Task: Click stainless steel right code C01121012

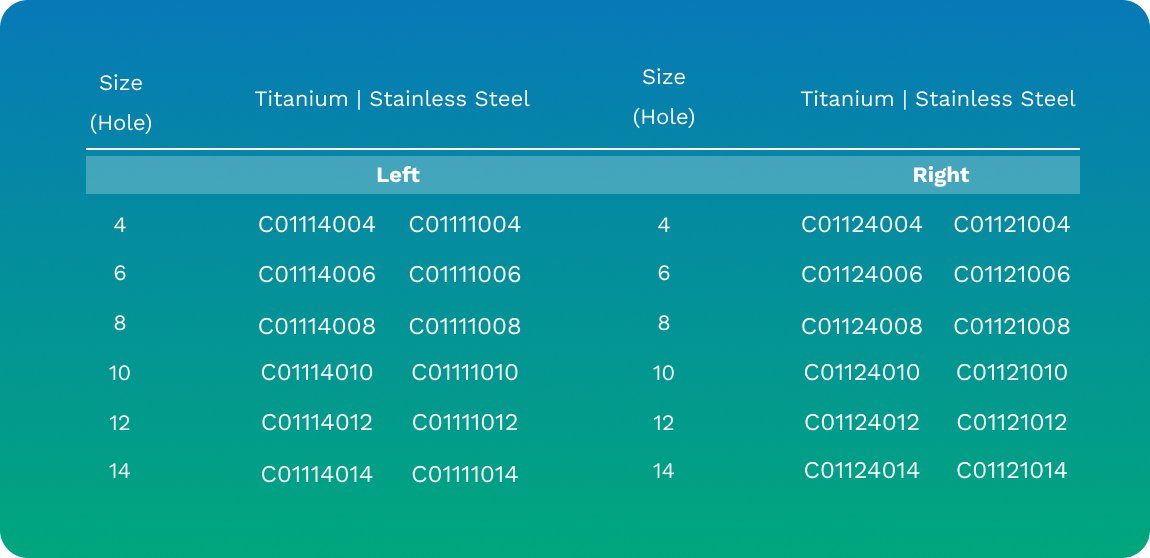Action: 1012,422
